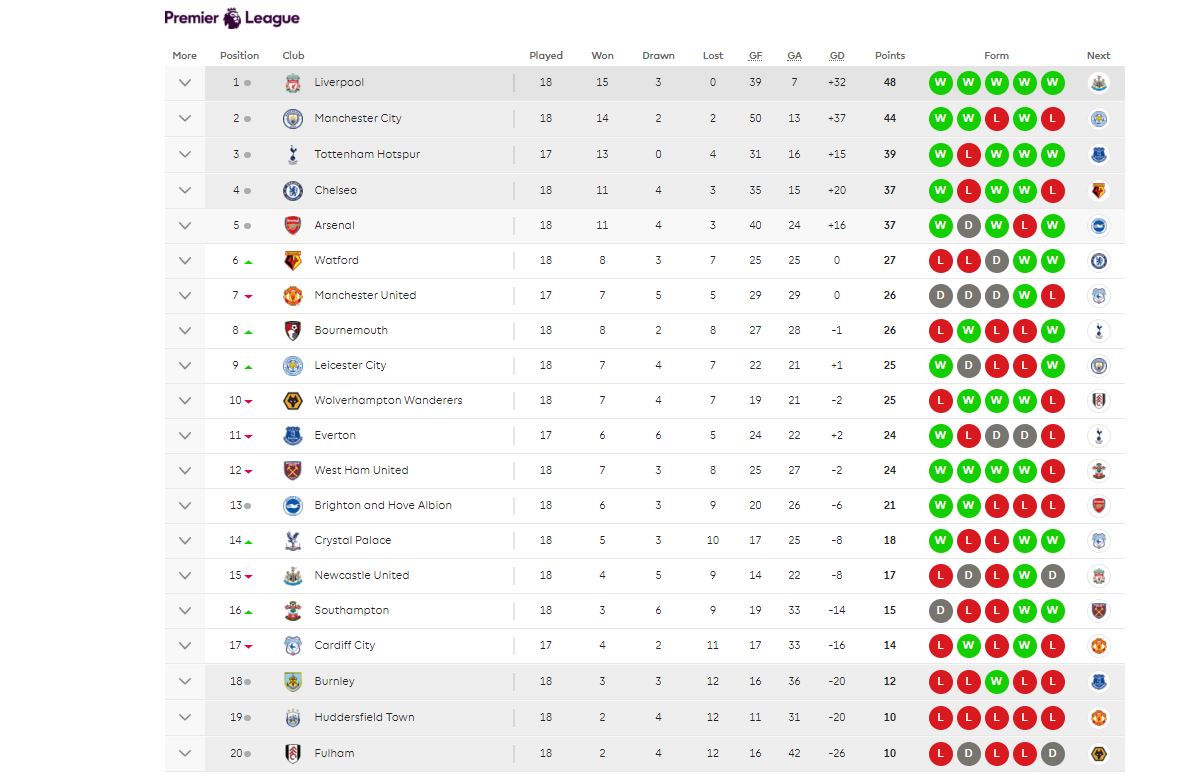
Task: Expand more info for Tottenham Hotspur
Action: point(185,154)
